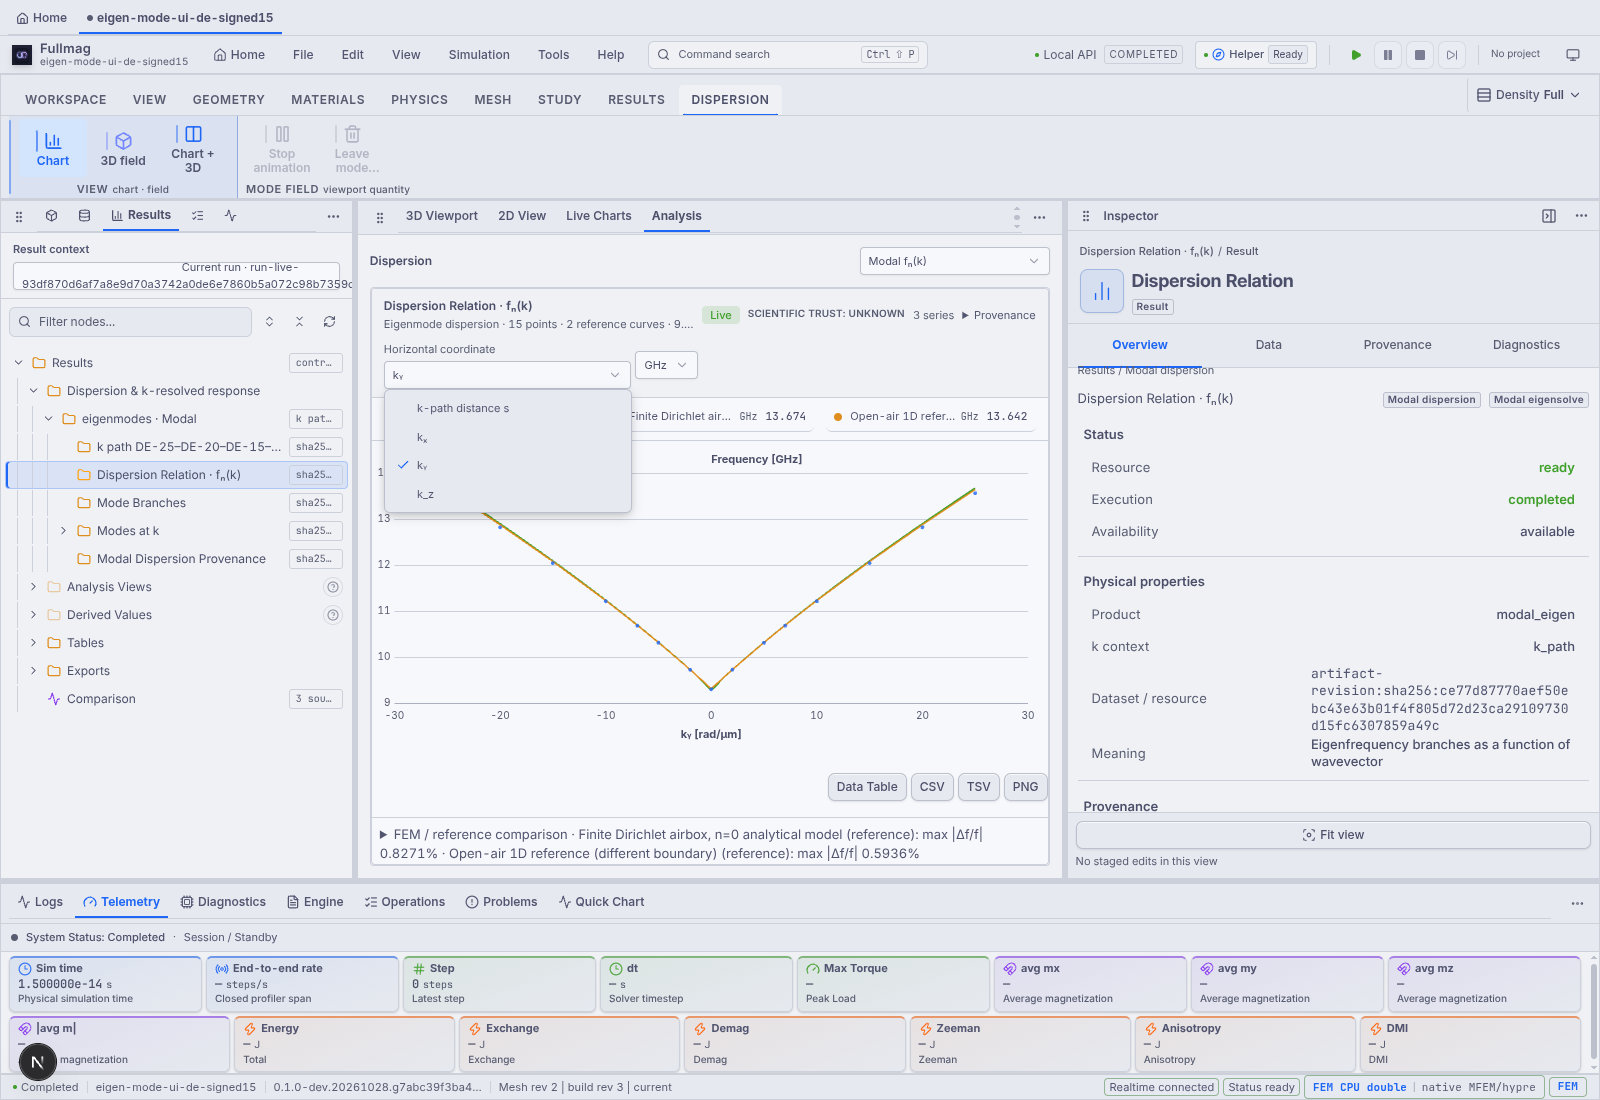This screenshot has width=1600, height=1100.
Task: Open the GHz unit dropdown
Action: pyautogui.click(x=666, y=365)
